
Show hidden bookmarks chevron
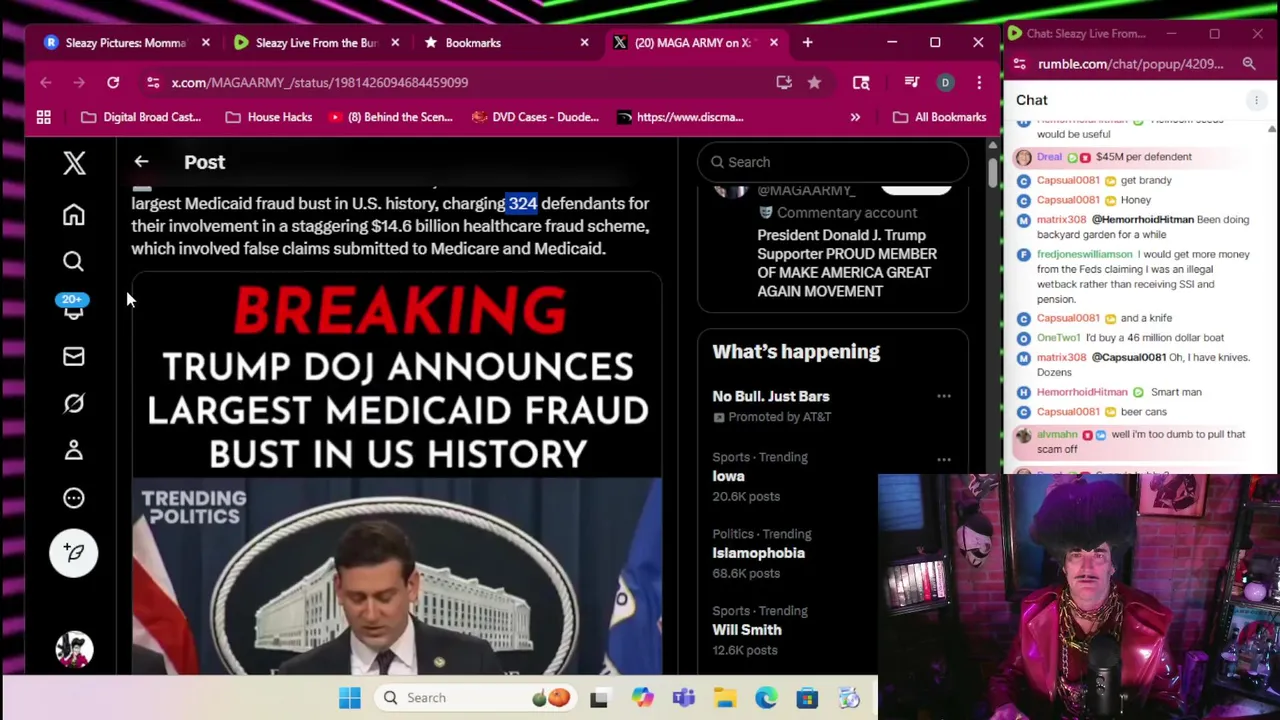[855, 117]
